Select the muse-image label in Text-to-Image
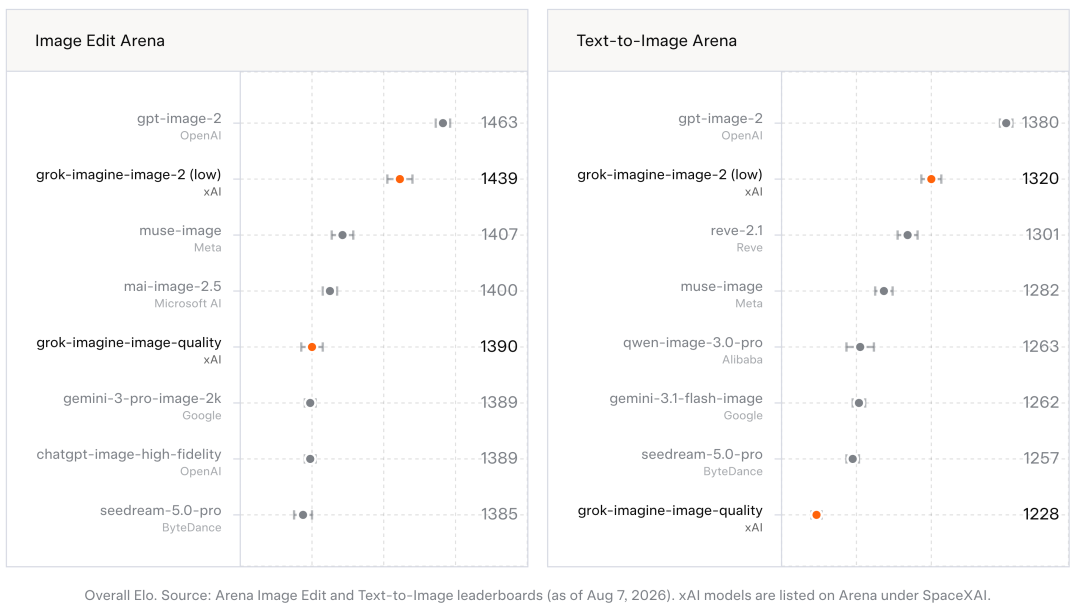 coord(721,287)
